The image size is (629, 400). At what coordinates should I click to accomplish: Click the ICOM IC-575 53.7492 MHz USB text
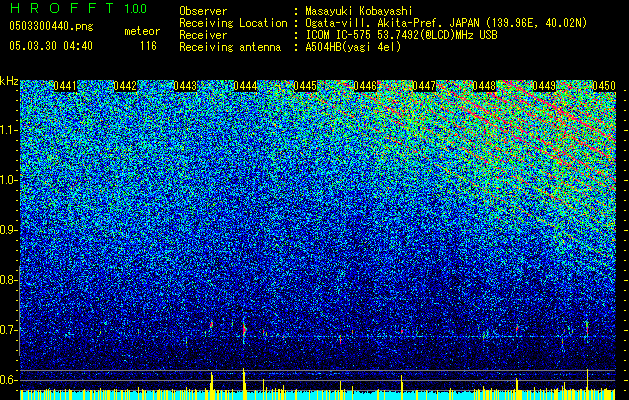coord(401,35)
